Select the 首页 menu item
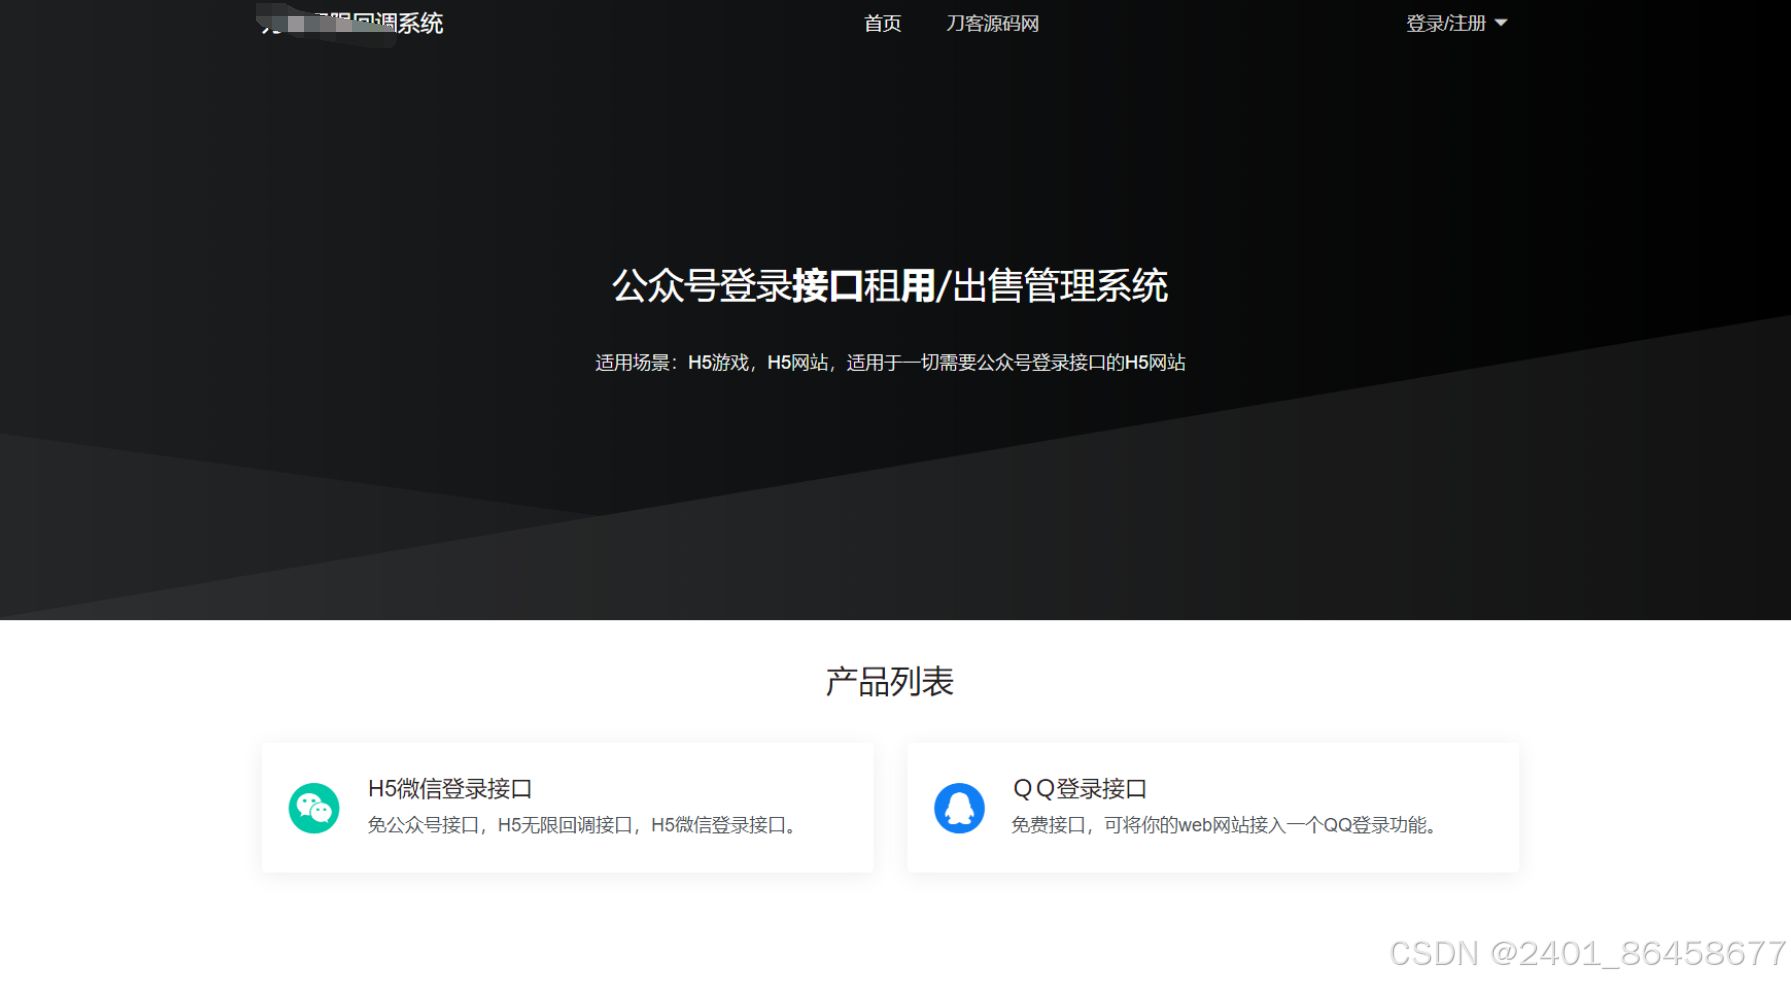Image resolution: width=1791 pixels, height=983 pixels. [882, 22]
